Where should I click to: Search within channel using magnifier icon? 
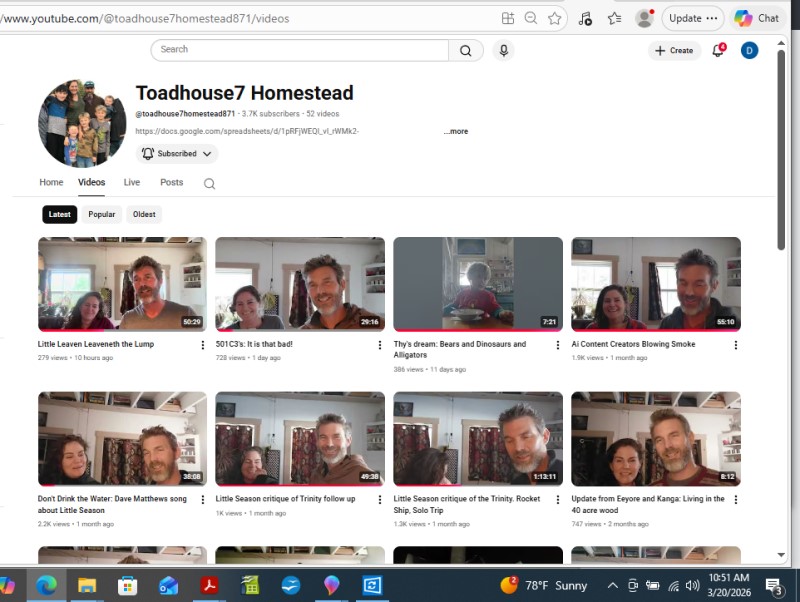pos(209,184)
